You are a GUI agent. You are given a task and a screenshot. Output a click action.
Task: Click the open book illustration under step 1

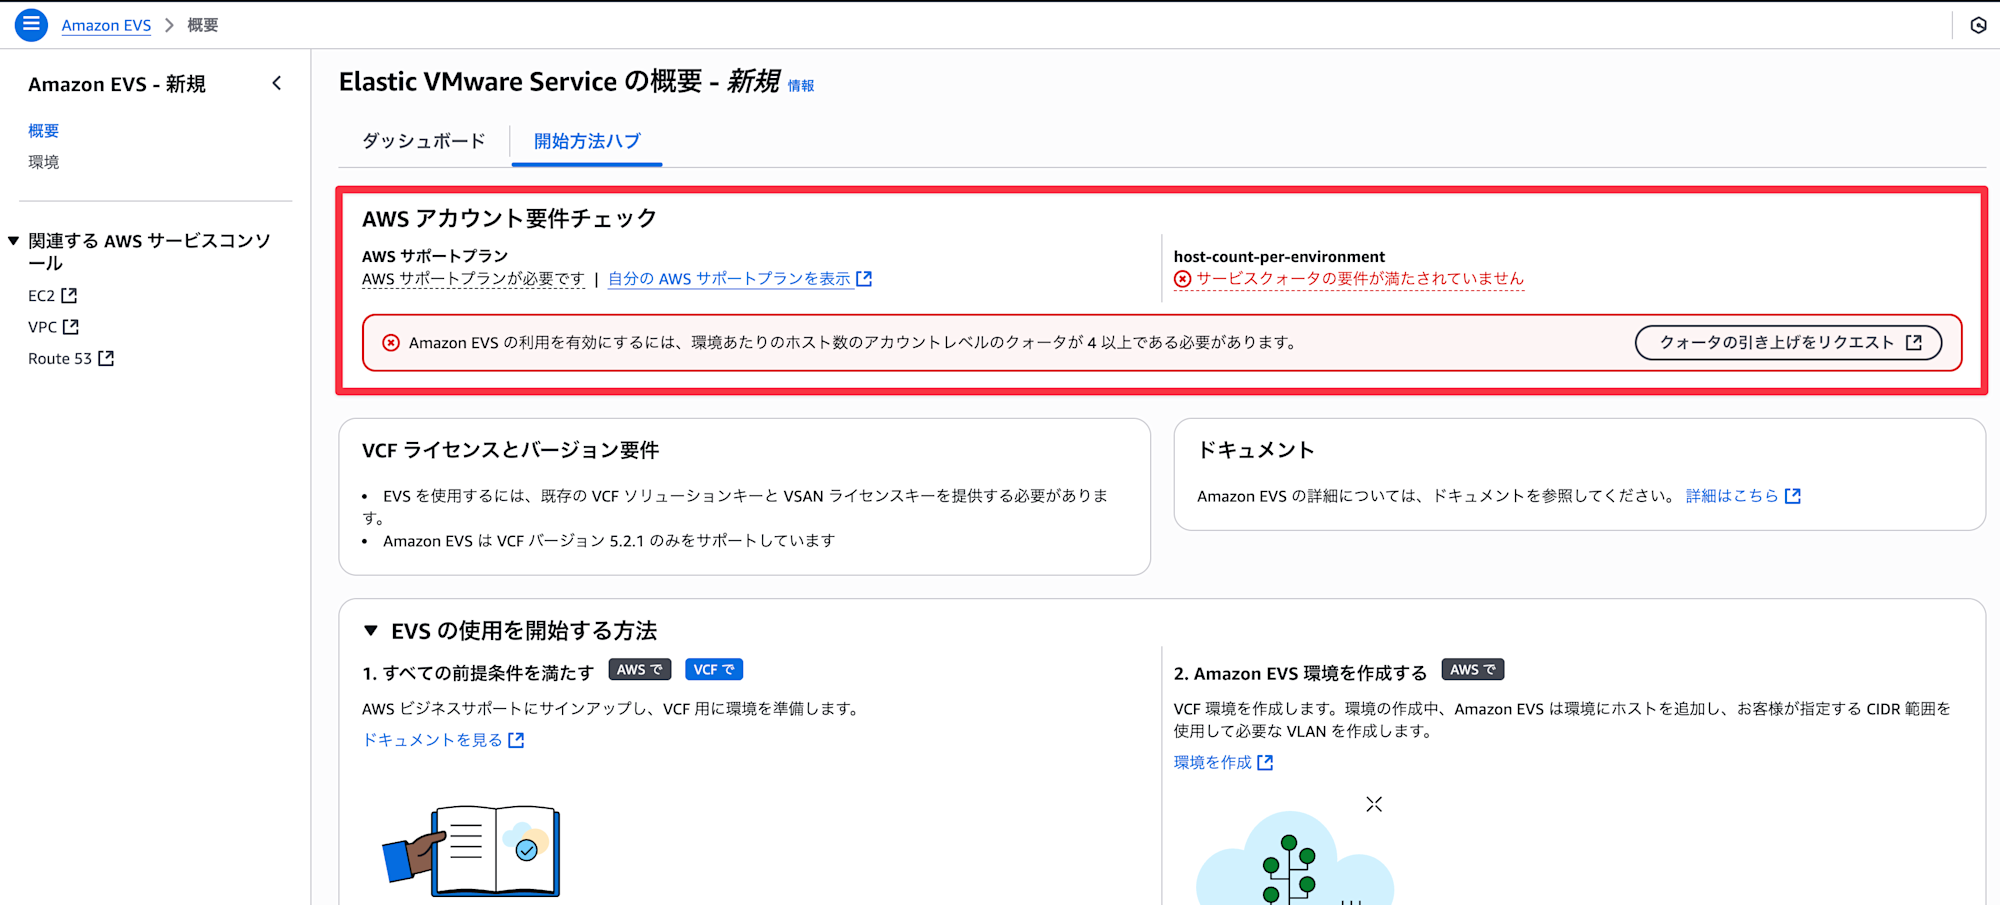(472, 851)
